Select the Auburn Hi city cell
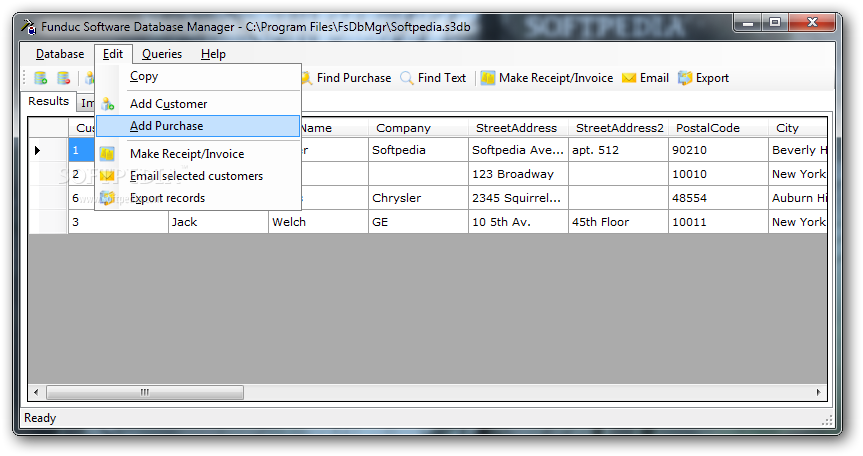Image resolution: width=863 pixels, height=456 pixels. pos(798,198)
